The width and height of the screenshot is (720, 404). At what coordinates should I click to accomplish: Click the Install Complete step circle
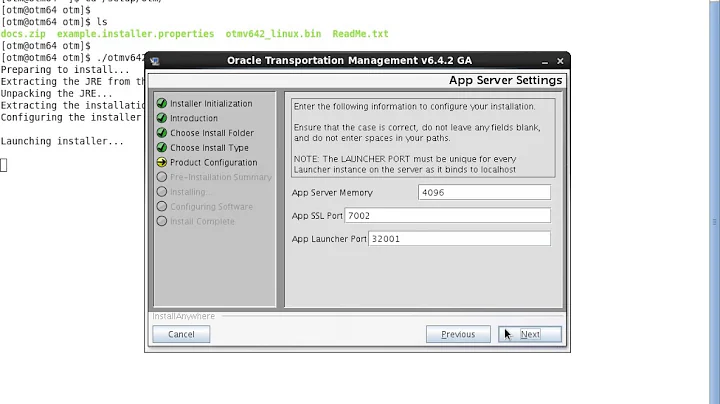(x=162, y=221)
